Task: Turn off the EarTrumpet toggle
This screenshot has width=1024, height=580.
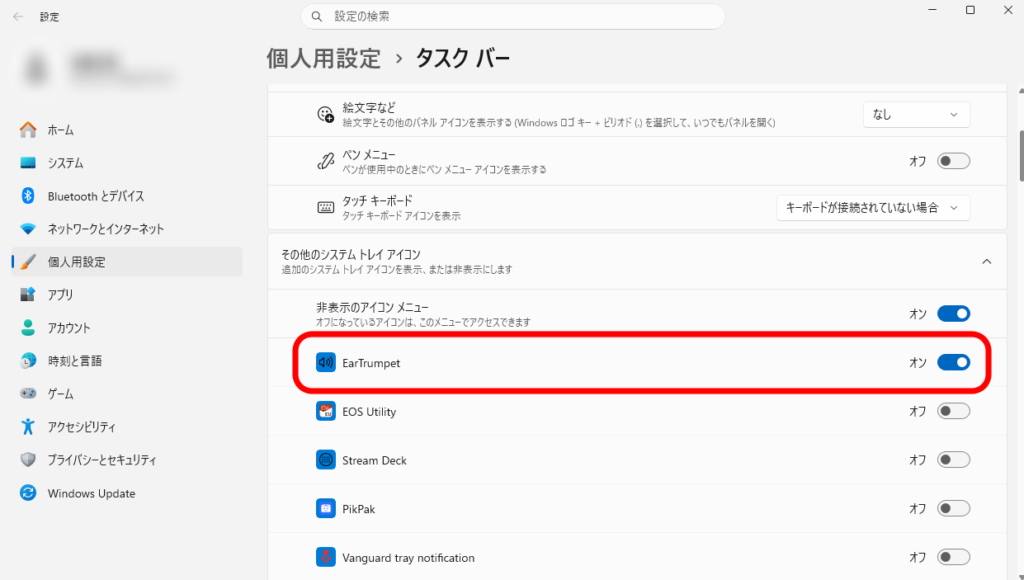Action: click(x=953, y=362)
